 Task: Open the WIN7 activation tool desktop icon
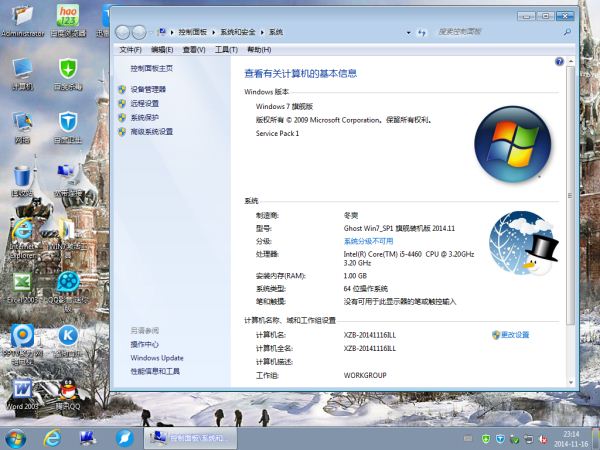coord(67,238)
